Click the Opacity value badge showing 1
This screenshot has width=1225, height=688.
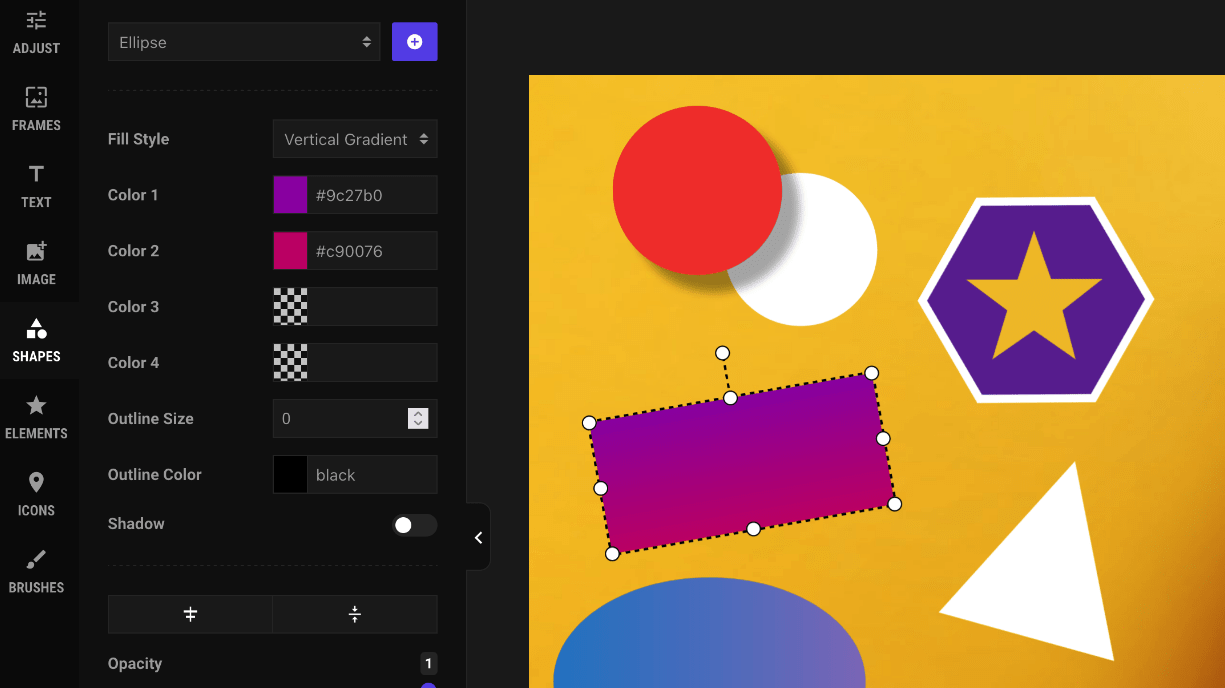(428, 664)
